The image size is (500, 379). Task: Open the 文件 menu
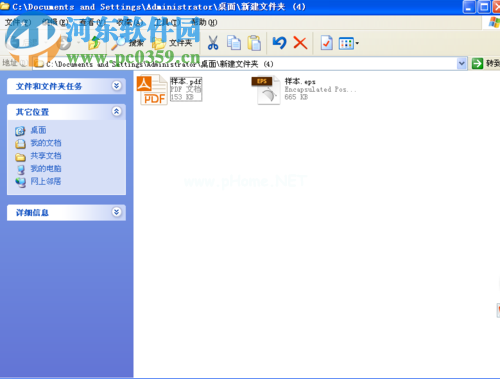coord(18,22)
